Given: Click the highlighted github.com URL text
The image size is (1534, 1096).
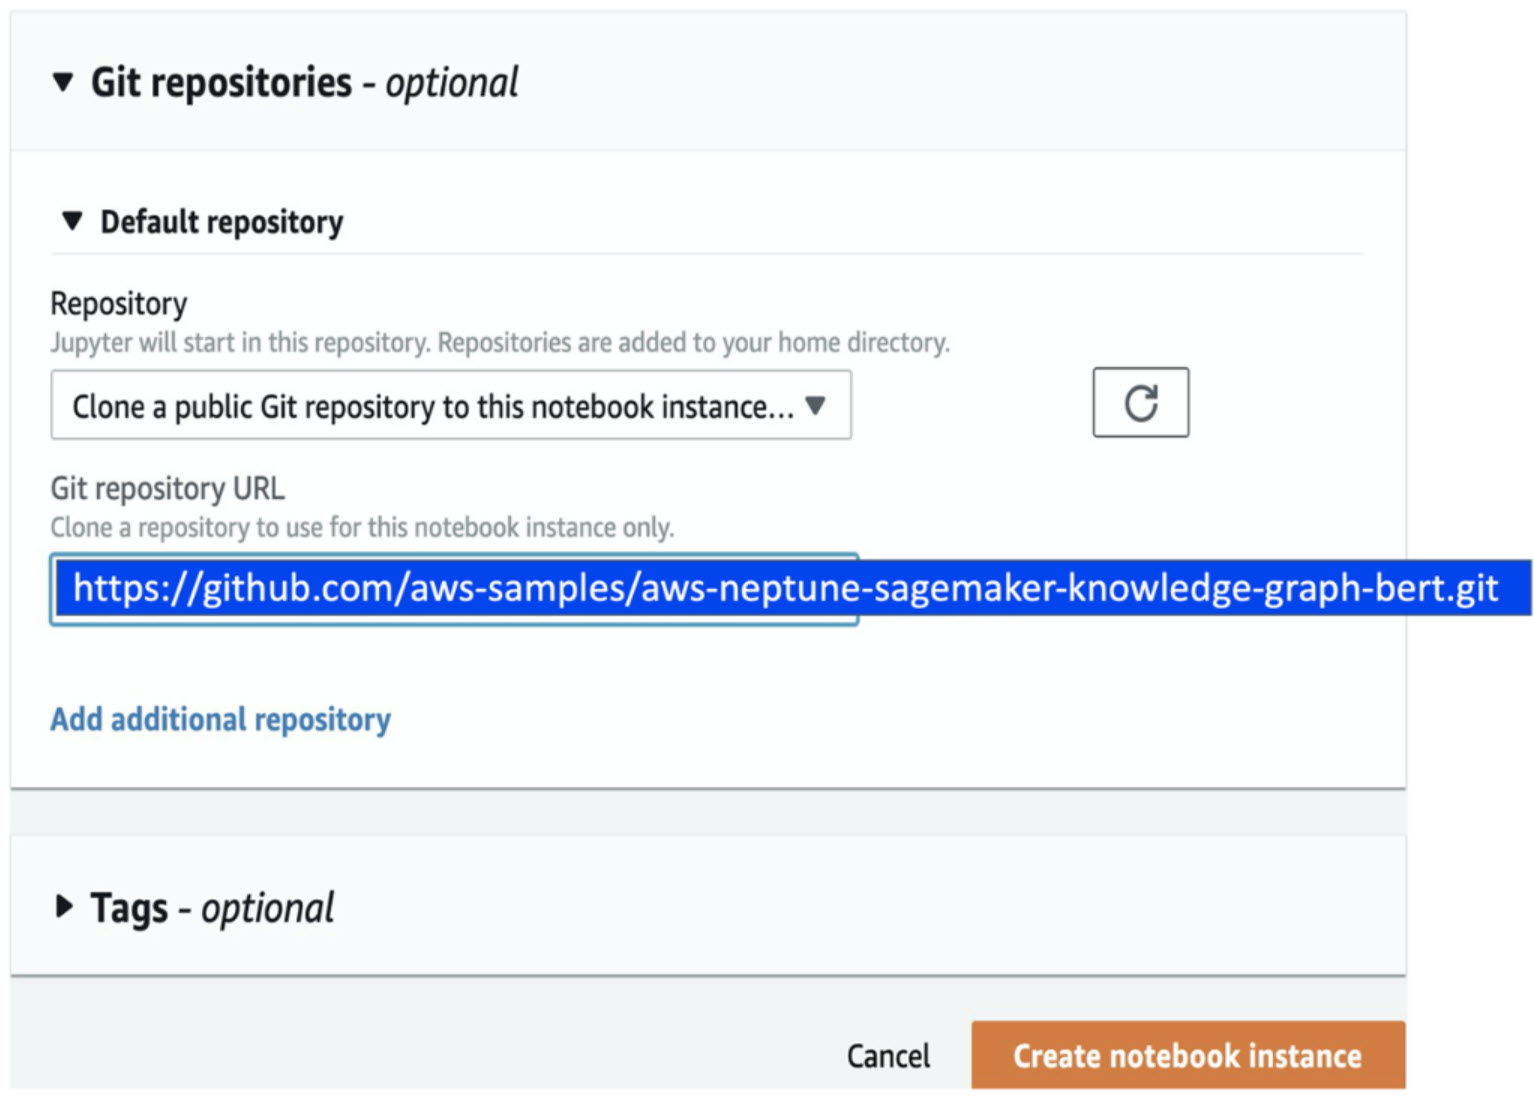Looking at the screenshot, I should tap(785, 588).
